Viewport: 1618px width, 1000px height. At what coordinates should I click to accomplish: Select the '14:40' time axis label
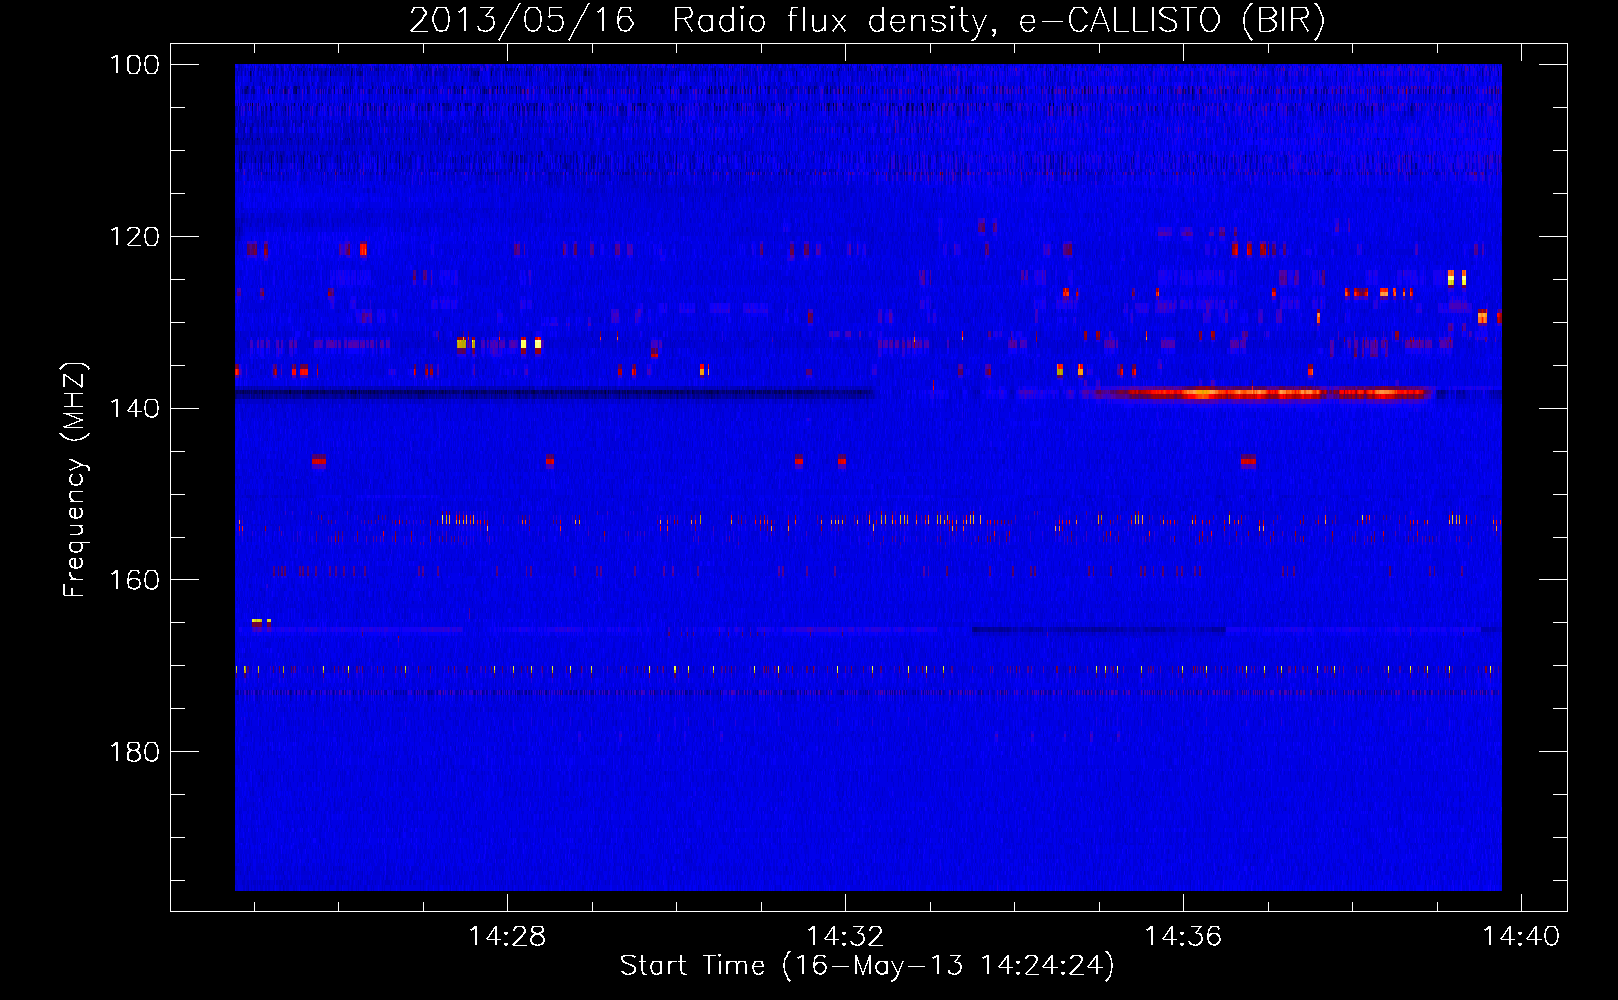tap(1521, 936)
